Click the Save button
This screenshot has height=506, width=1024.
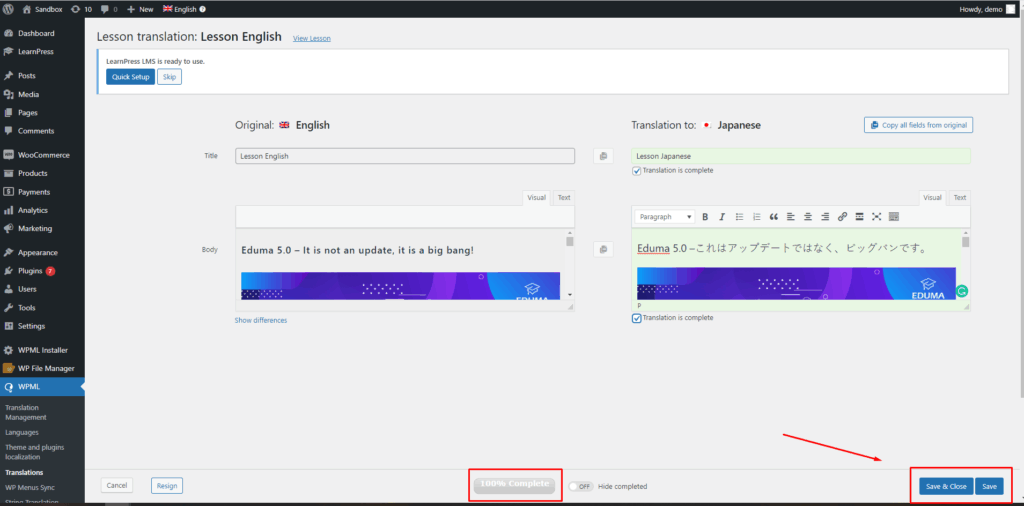[x=989, y=486]
